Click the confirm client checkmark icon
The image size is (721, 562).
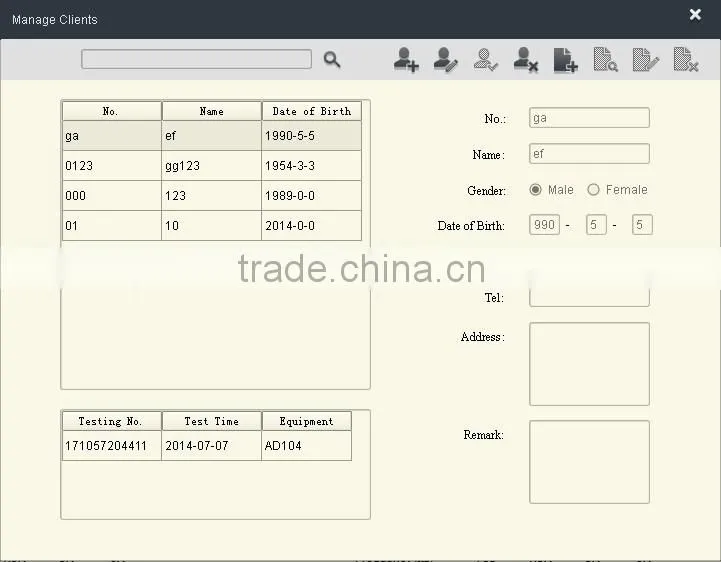pyautogui.click(x=486, y=59)
